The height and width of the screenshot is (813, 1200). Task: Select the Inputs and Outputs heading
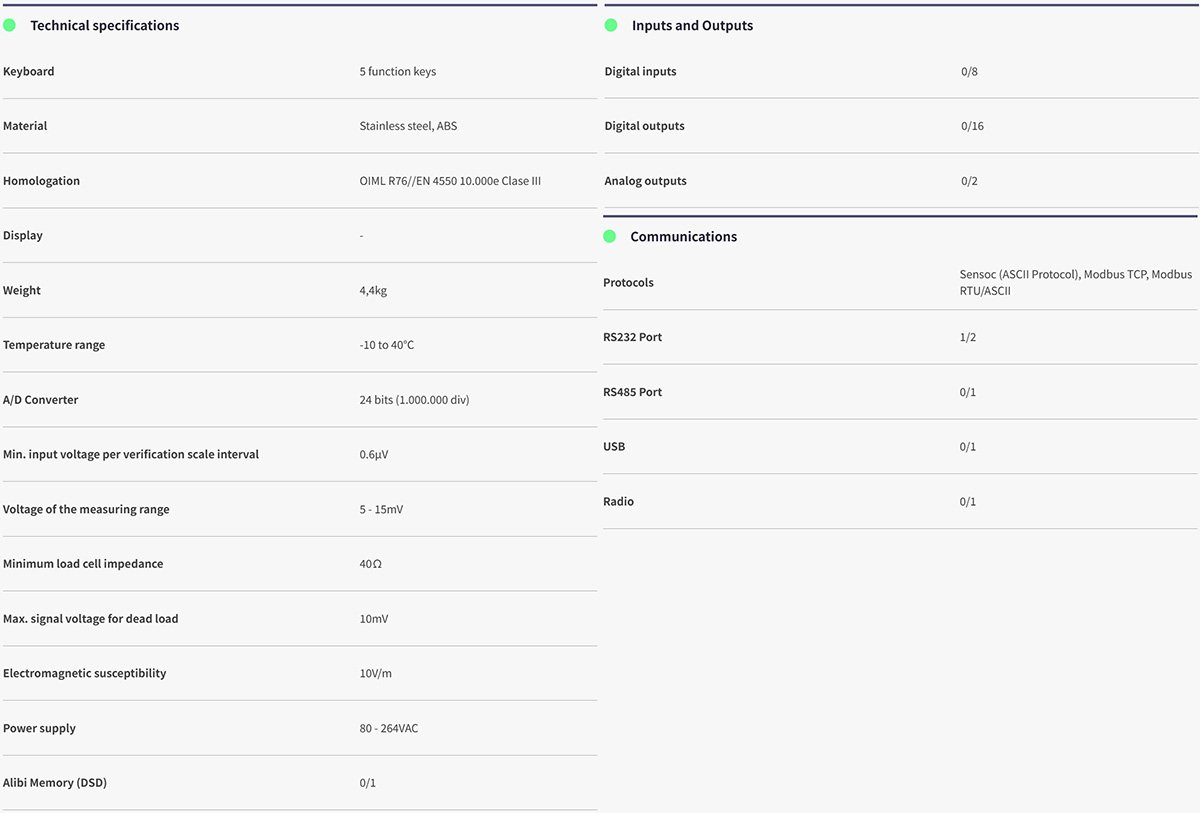click(692, 25)
